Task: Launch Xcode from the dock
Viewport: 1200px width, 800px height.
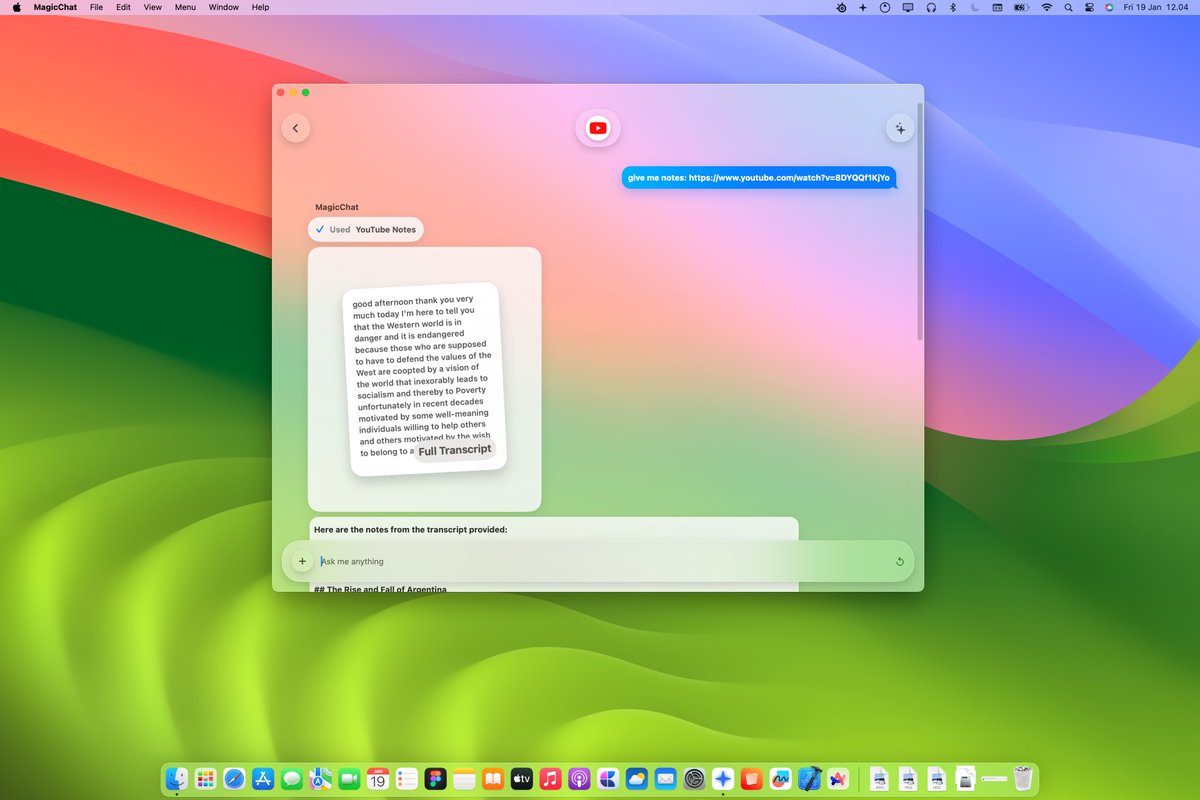Action: (810, 779)
